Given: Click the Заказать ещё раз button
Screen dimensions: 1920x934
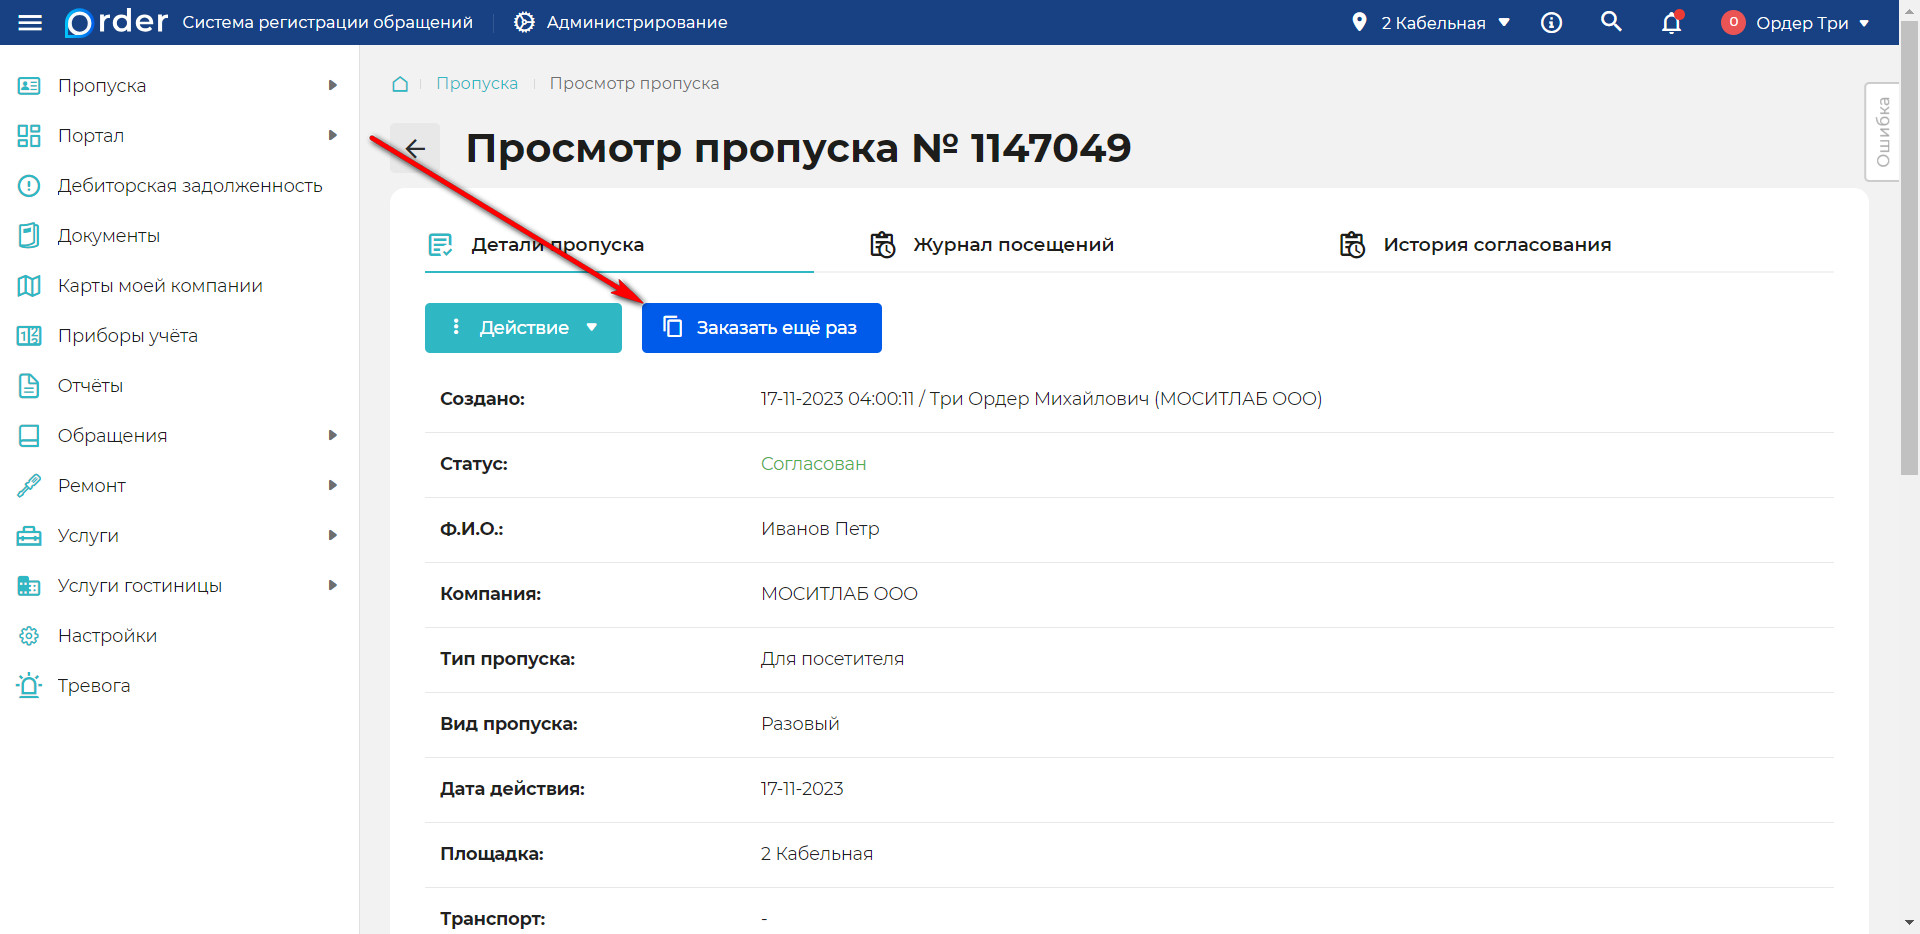Looking at the screenshot, I should (x=761, y=327).
